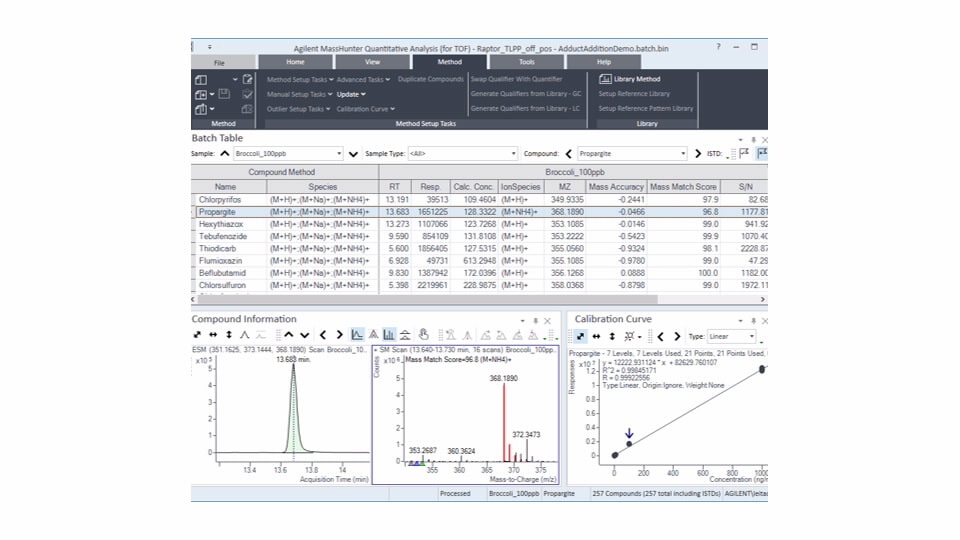
Task: Open Method Setup Tasks menu
Action: click(x=300, y=79)
